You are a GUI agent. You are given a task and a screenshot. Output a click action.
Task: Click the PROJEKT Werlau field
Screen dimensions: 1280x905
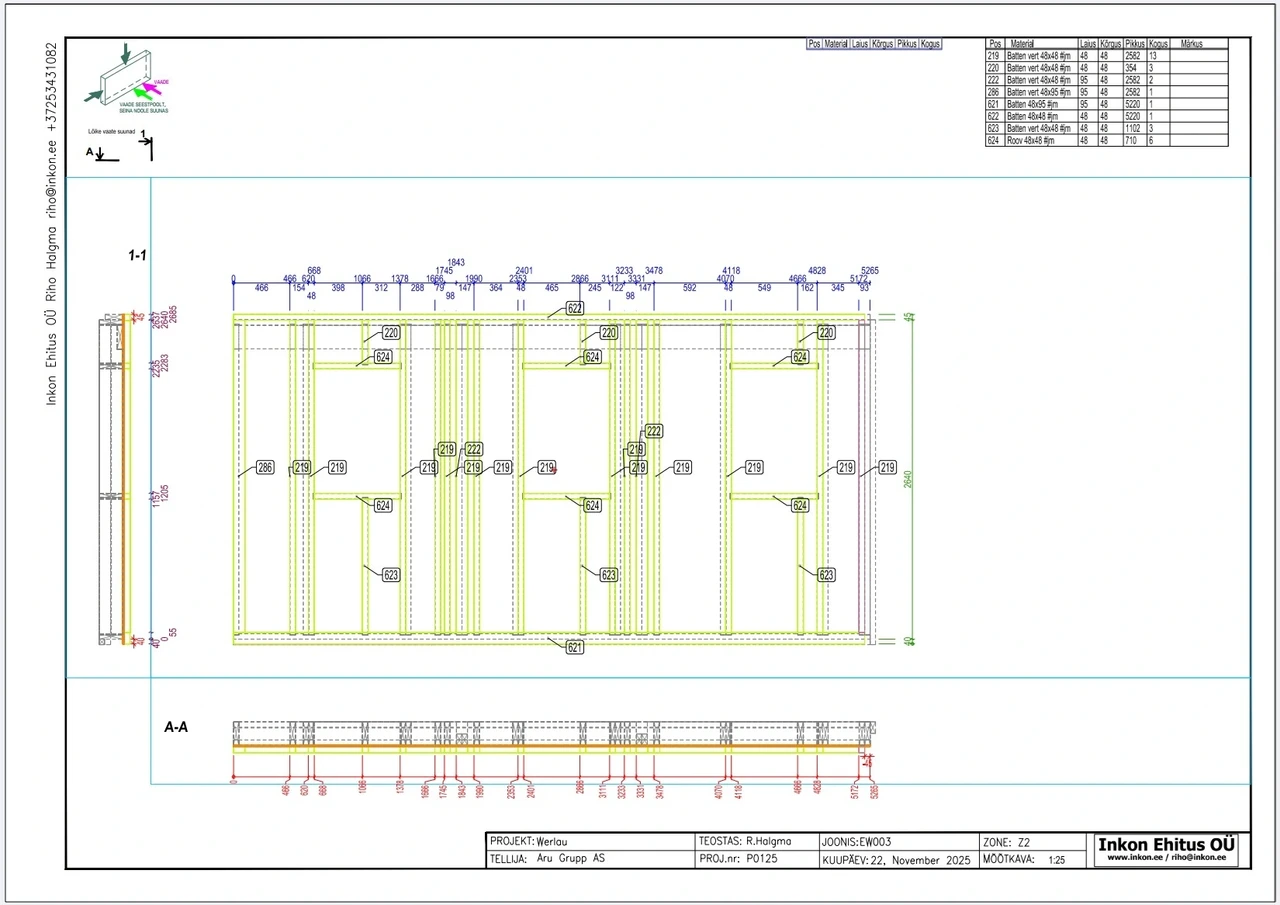[x=536, y=842]
